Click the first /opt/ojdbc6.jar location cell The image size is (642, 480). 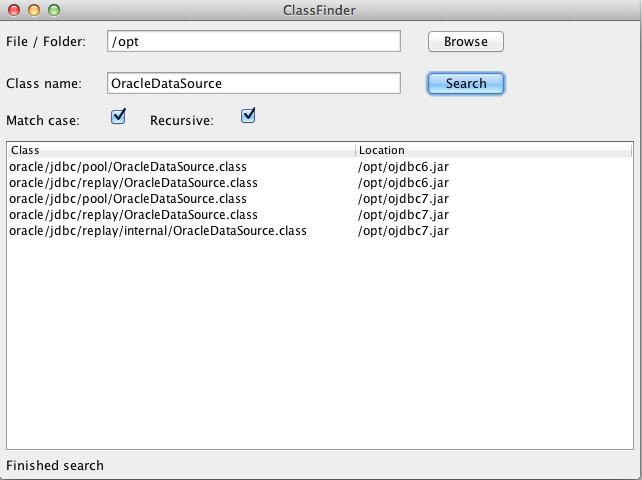pos(403,167)
